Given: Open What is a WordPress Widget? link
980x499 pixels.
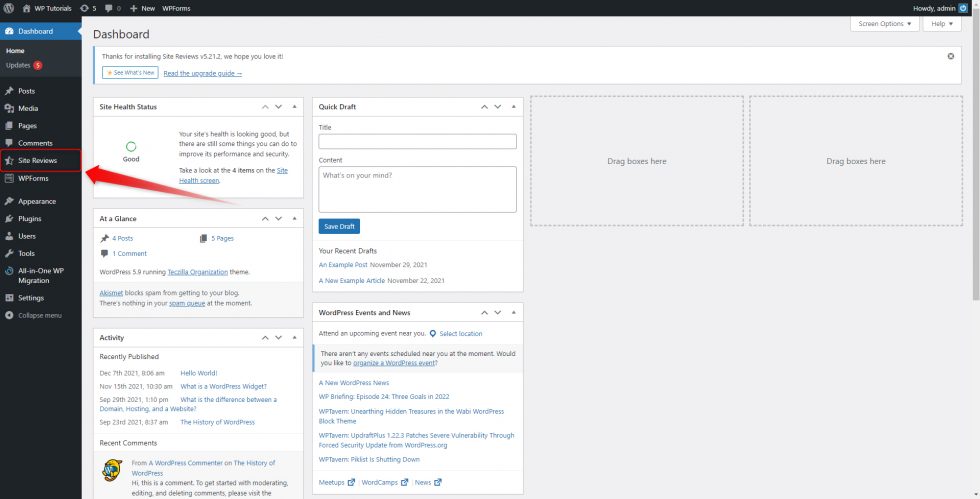Looking at the screenshot, I should [224, 386].
